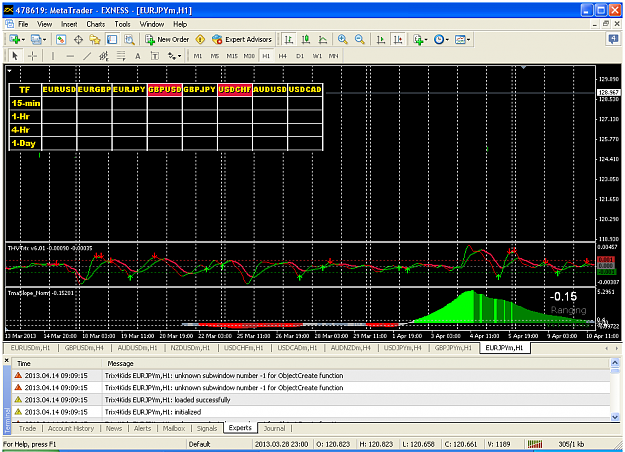Screen dimensions: 625x452
Task: Open the Templates icon
Action: [460, 39]
